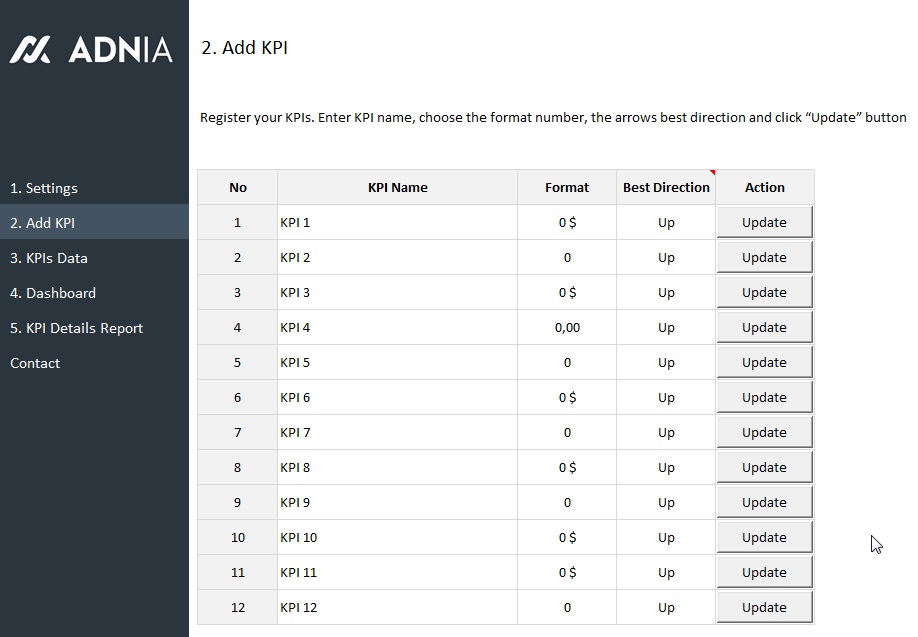Change Best Direction for KPI 3
The height and width of the screenshot is (637, 918).
pos(666,293)
